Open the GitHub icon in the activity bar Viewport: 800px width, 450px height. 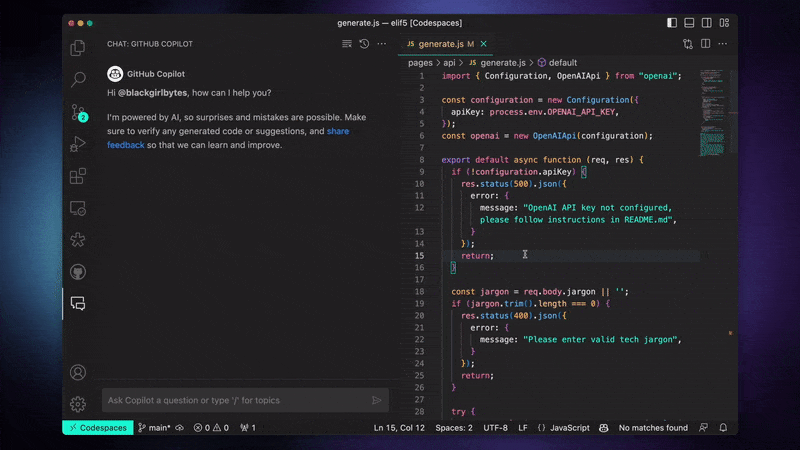(x=78, y=271)
